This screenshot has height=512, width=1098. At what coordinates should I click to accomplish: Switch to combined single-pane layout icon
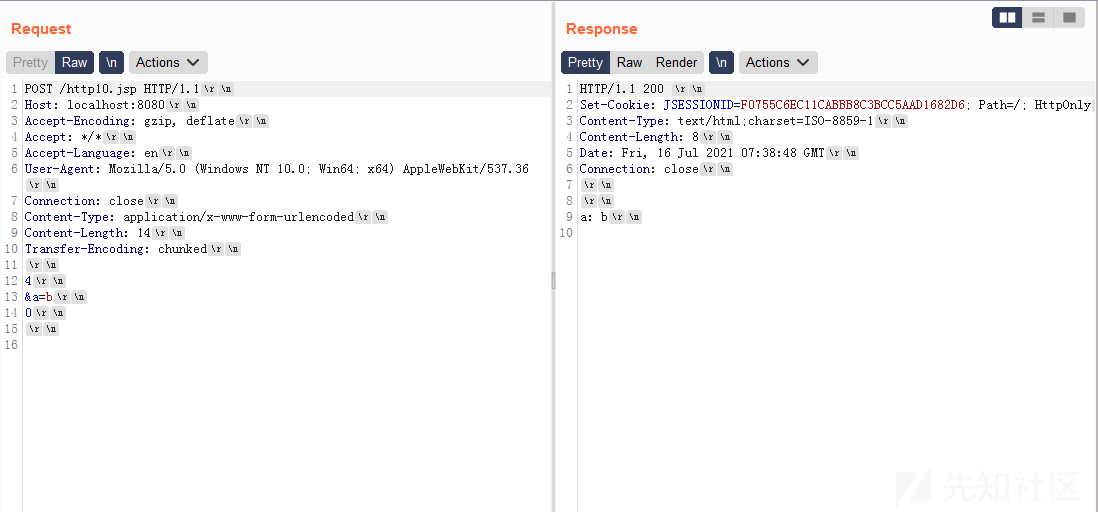(x=1069, y=18)
